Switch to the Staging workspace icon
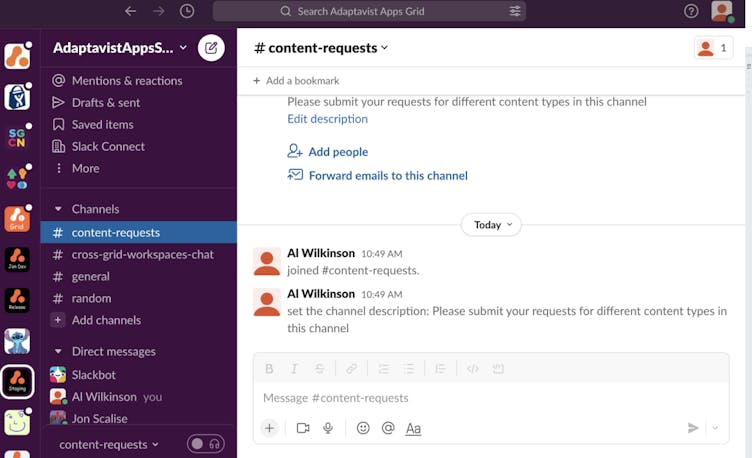The image size is (752, 458). point(17,381)
